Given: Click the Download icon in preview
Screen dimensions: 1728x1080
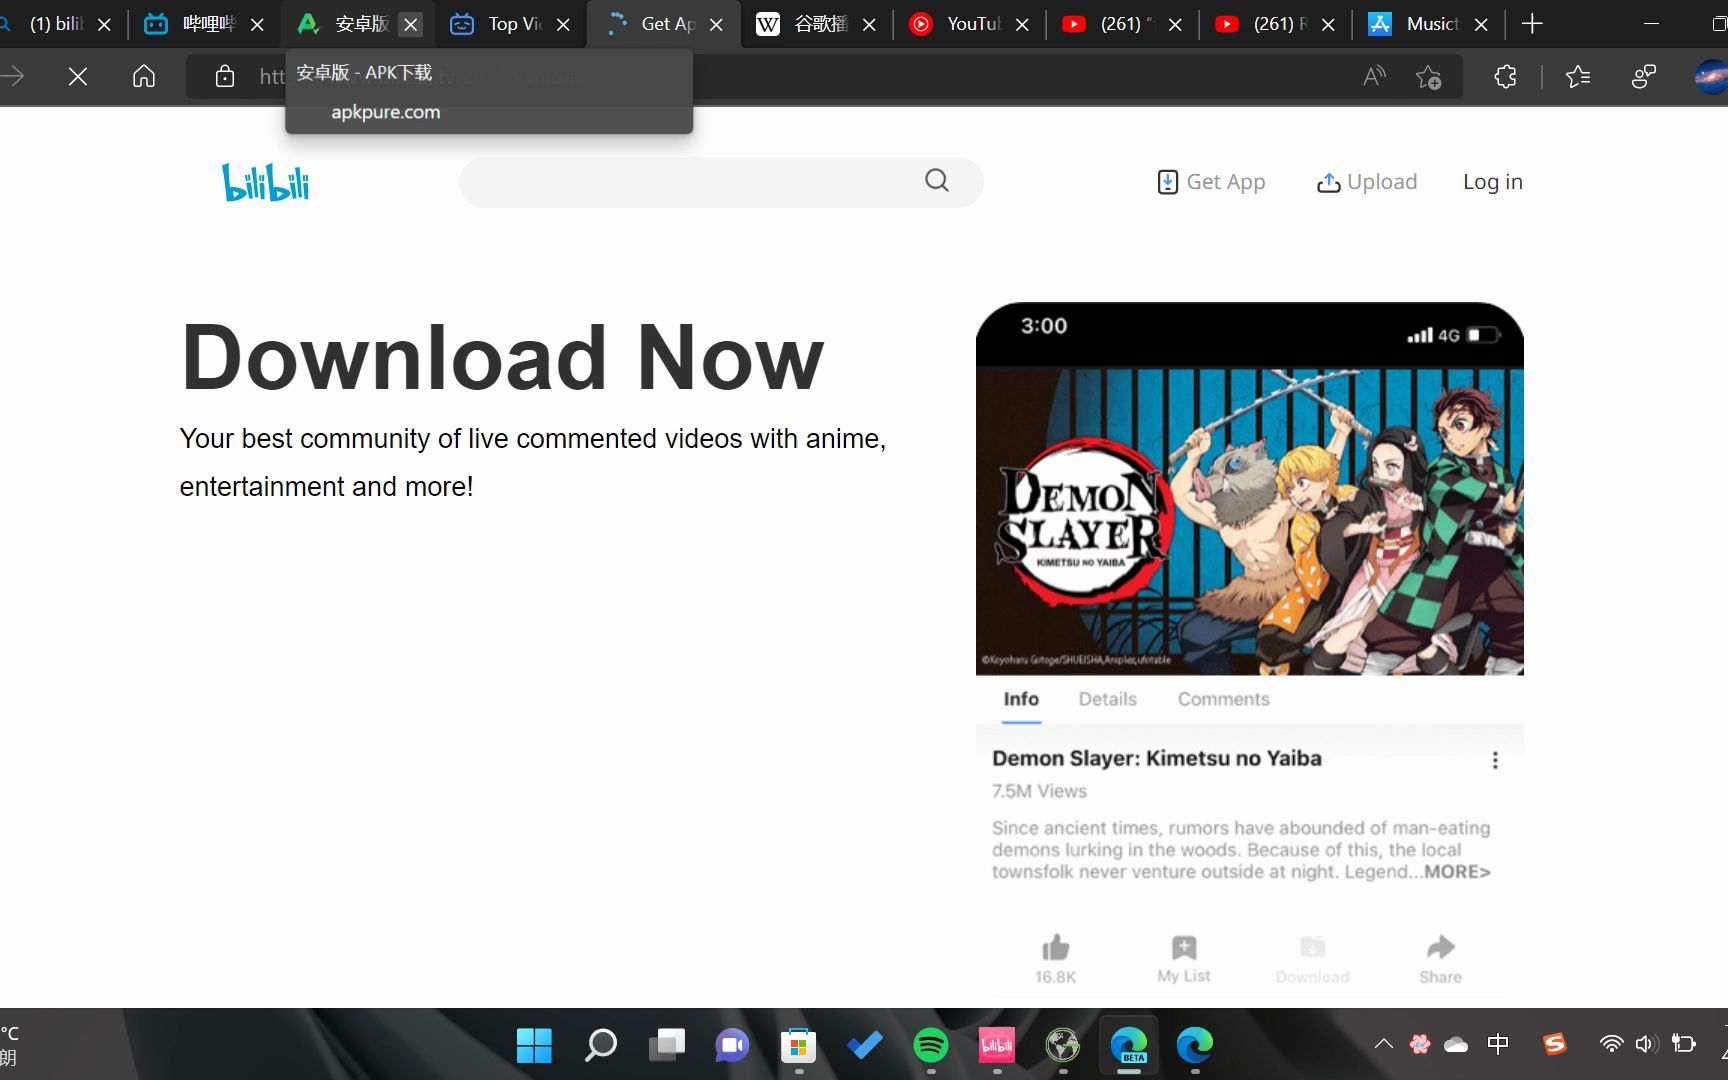Looking at the screenshot, I should (x=1312, y=947).
